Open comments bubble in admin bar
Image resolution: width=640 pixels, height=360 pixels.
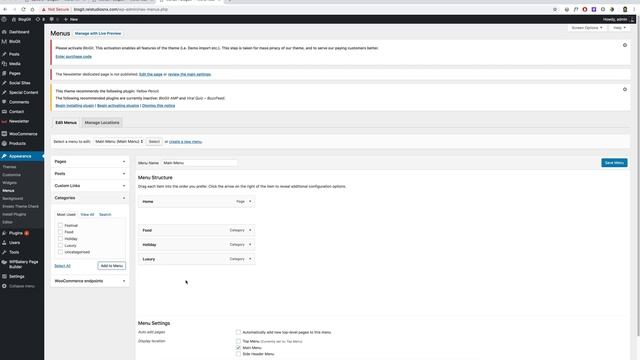point(51,19)
